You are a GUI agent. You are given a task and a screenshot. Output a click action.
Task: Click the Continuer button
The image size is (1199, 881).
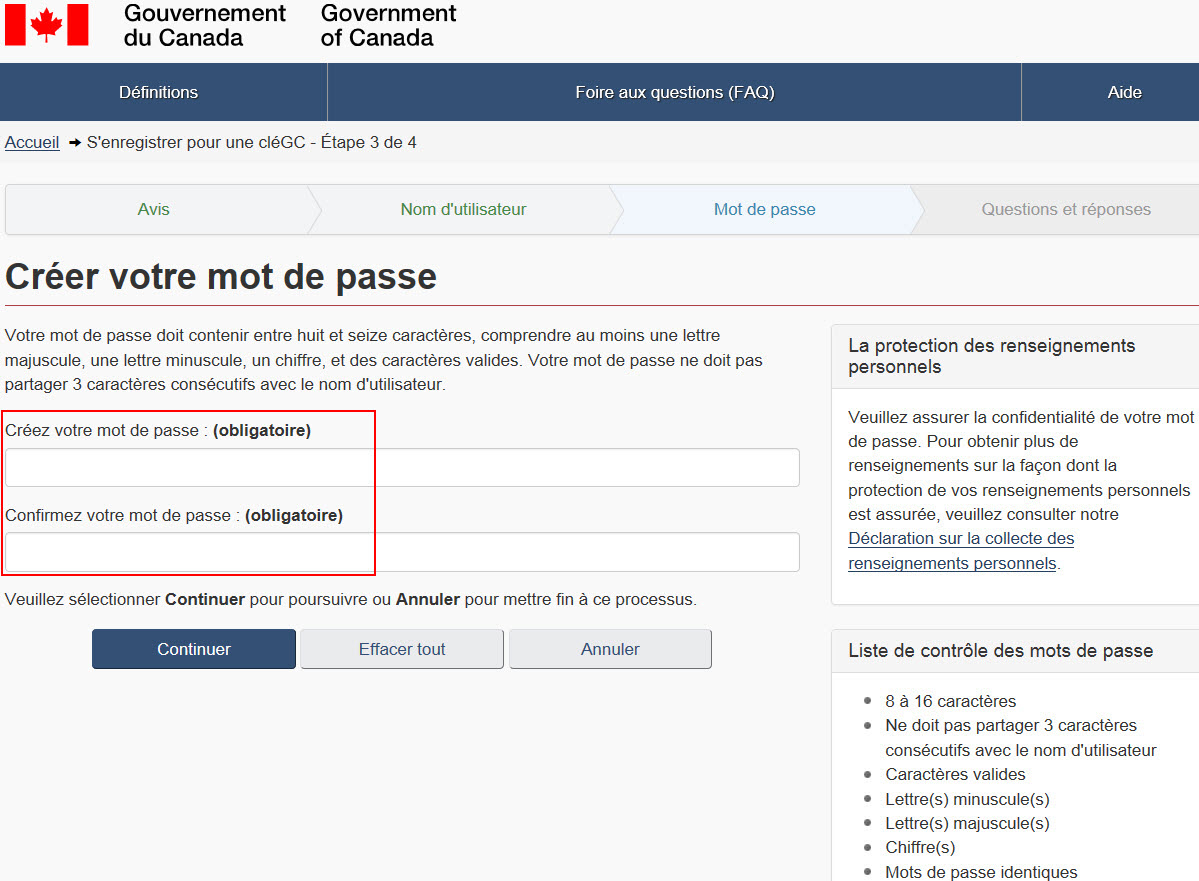[x=193, y=649]
